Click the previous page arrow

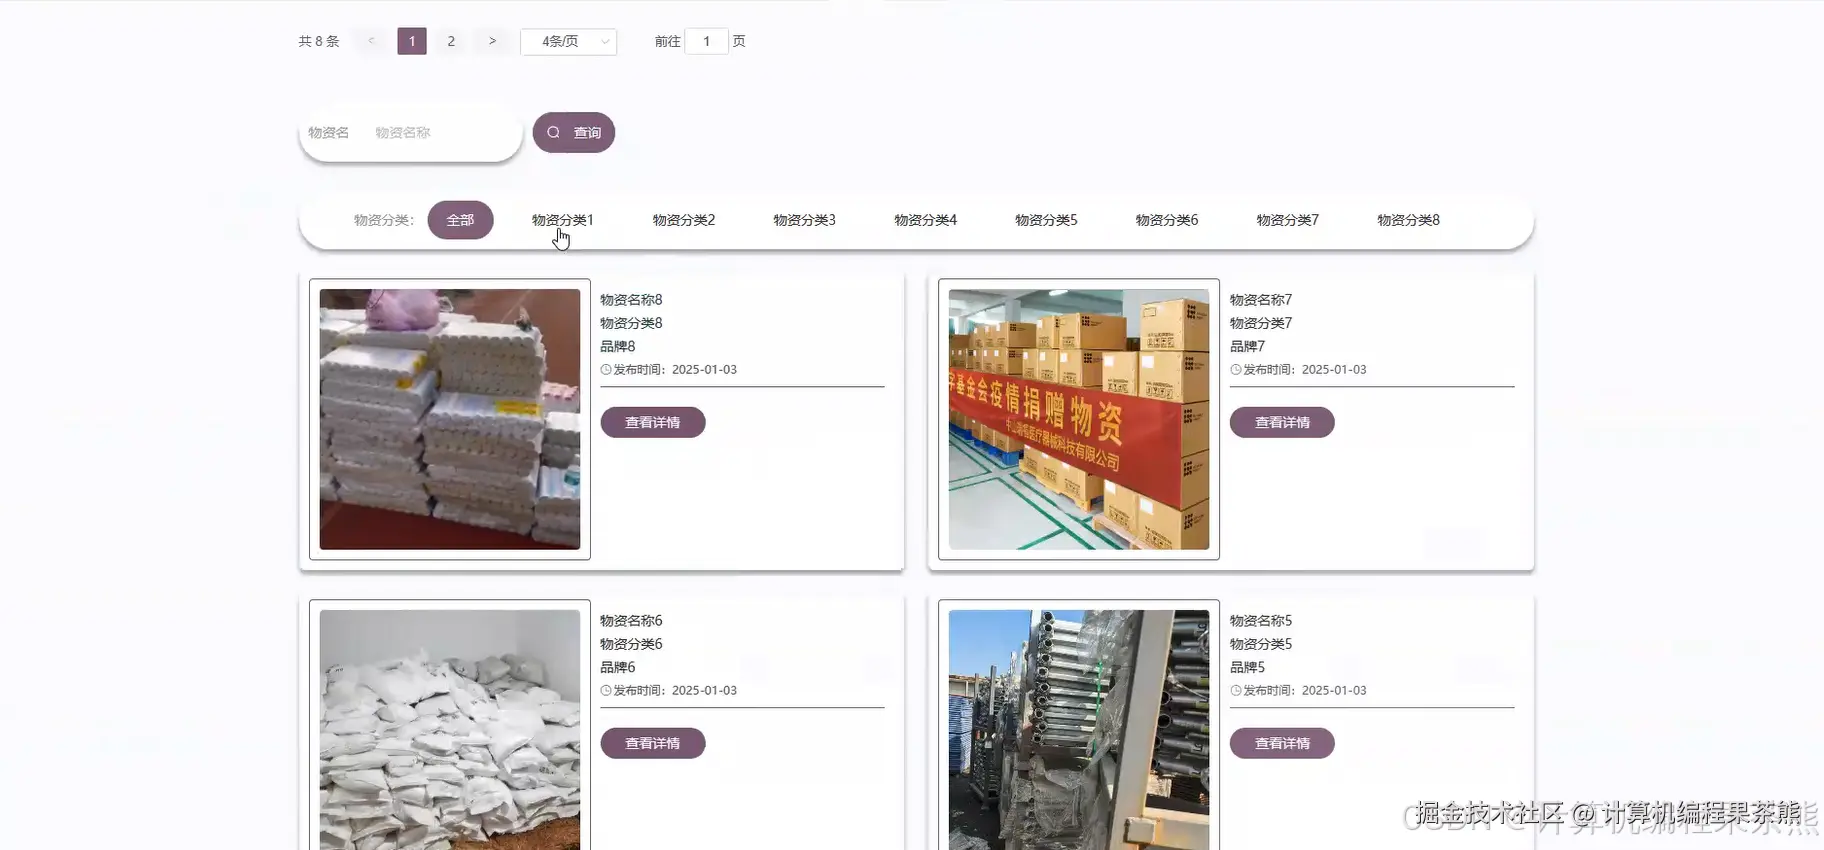pyautogui.click(x=371, y=41)
